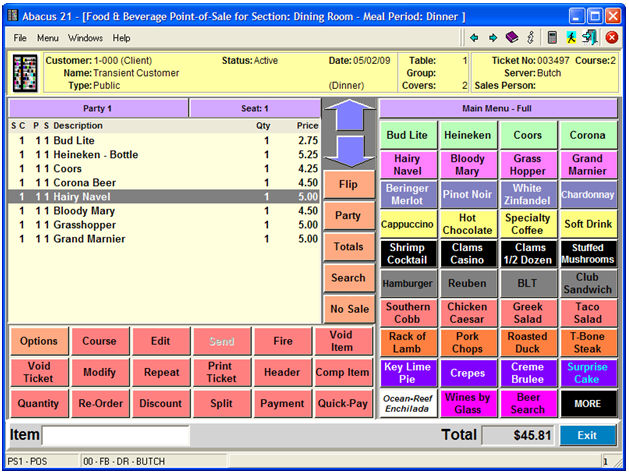Show more menu items with MORE button
This screenshot has height=474, width=629.
[587, 403]
